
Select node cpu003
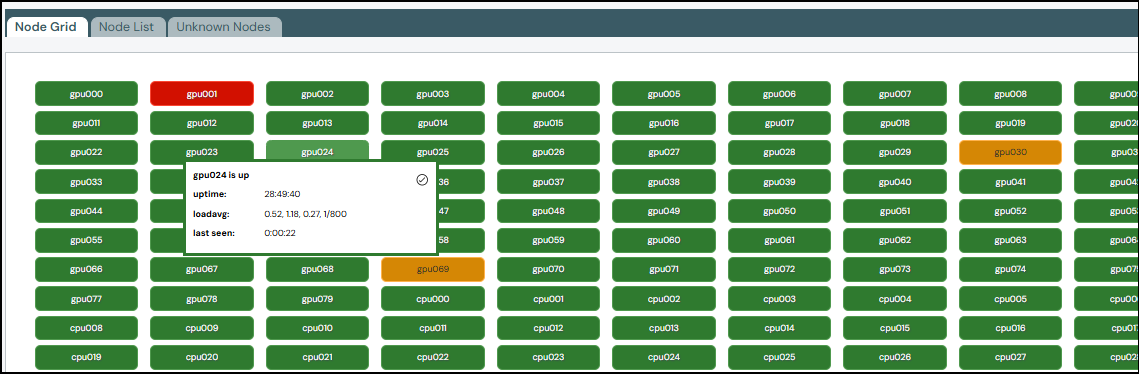coord(779,299)
